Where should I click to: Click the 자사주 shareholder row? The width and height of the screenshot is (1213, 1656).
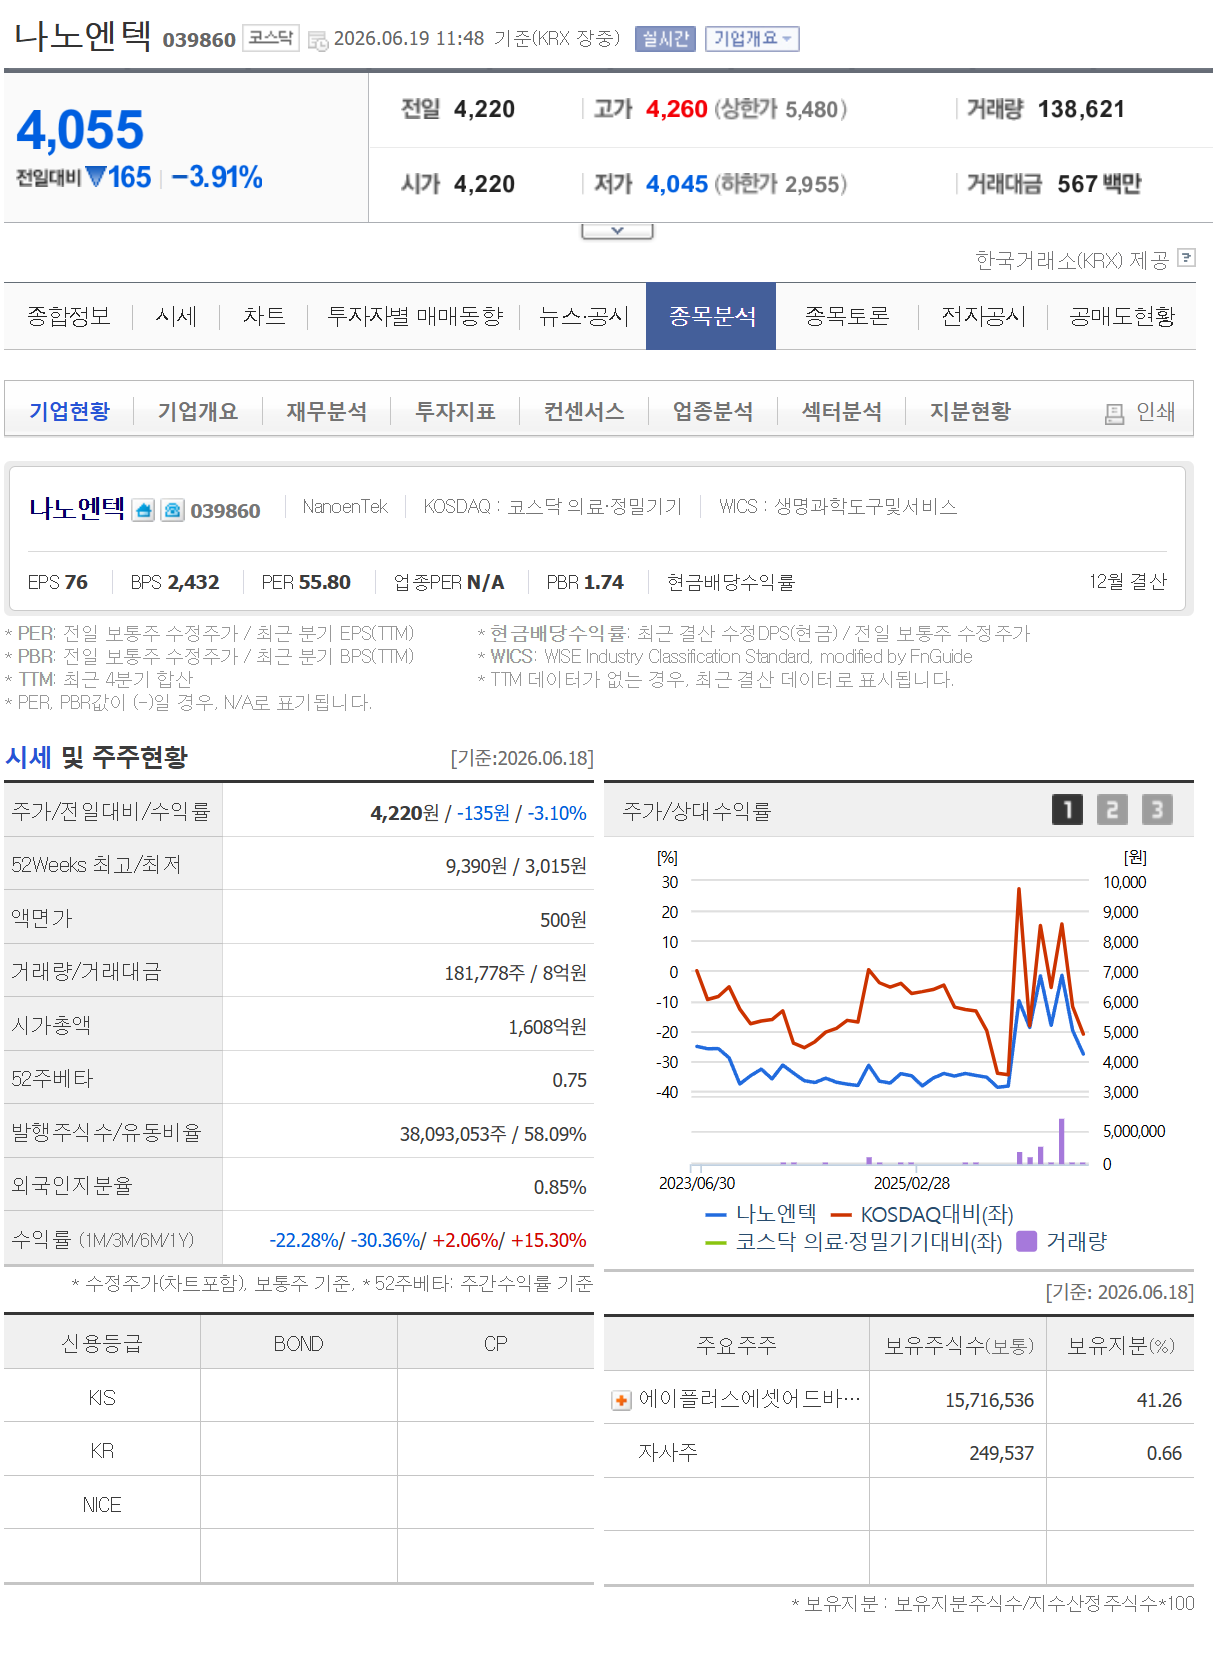coord(899,1451)
